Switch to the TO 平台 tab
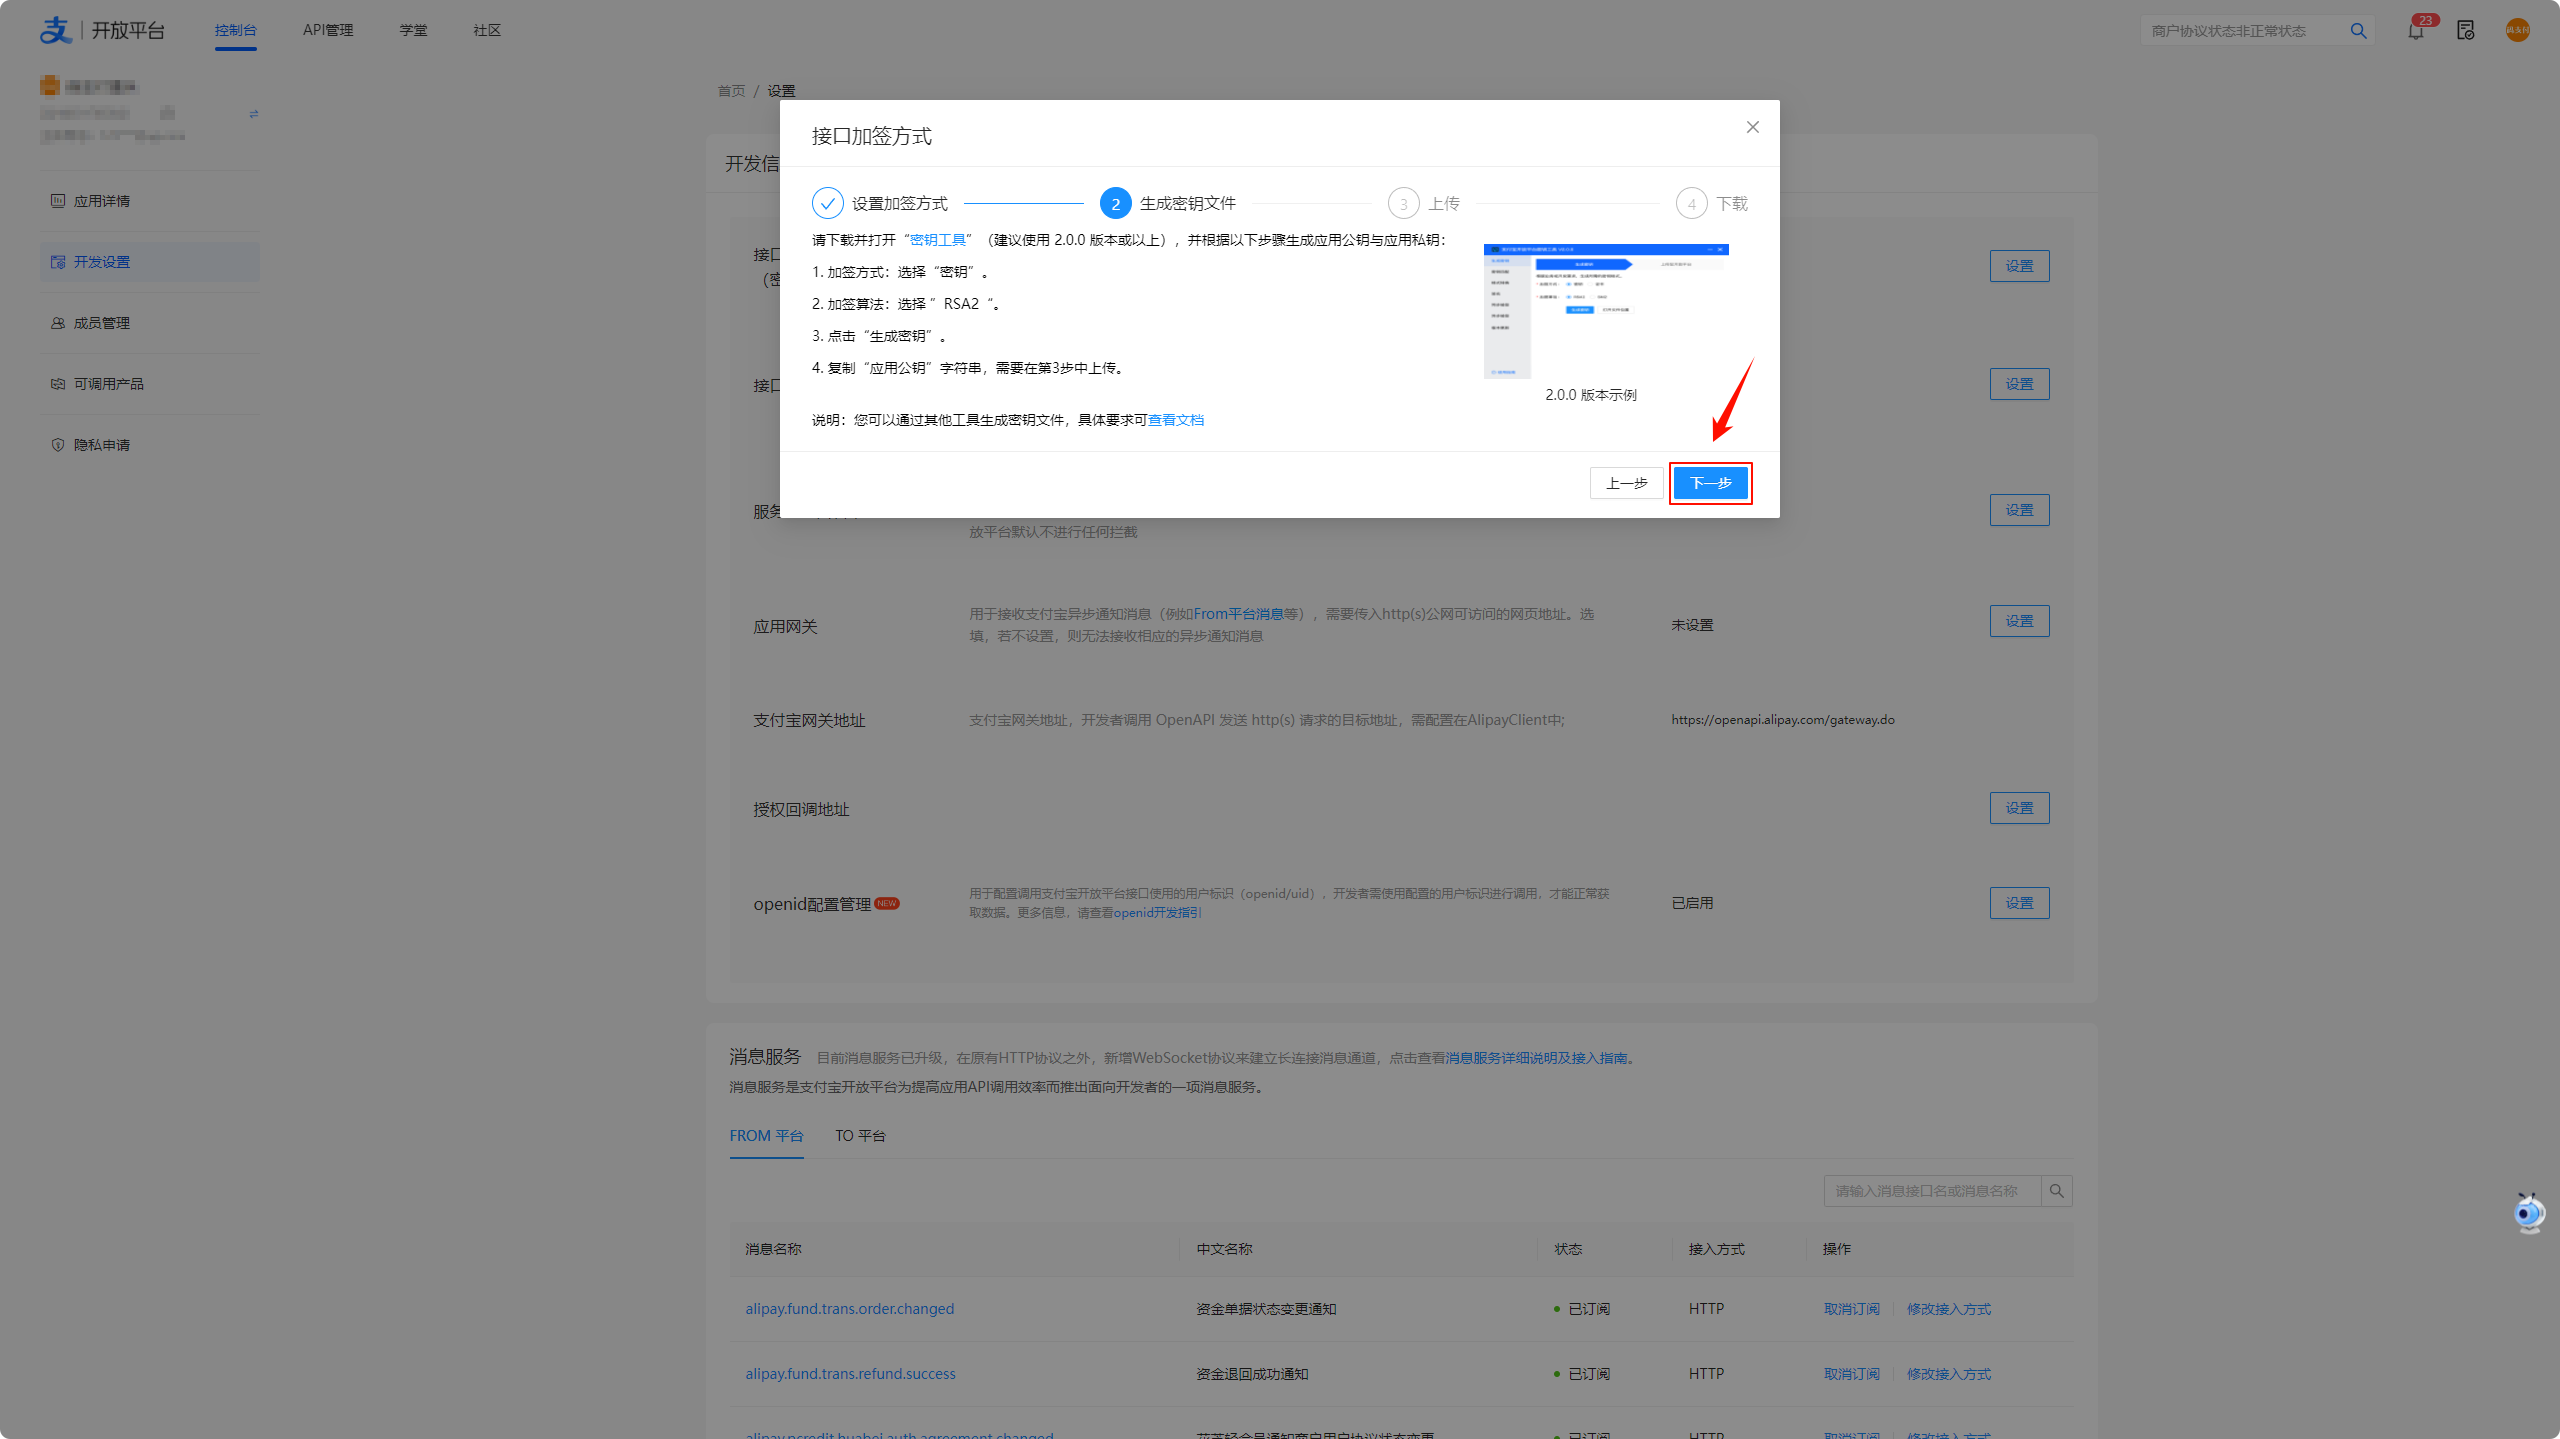 [x=860, y=1136]
